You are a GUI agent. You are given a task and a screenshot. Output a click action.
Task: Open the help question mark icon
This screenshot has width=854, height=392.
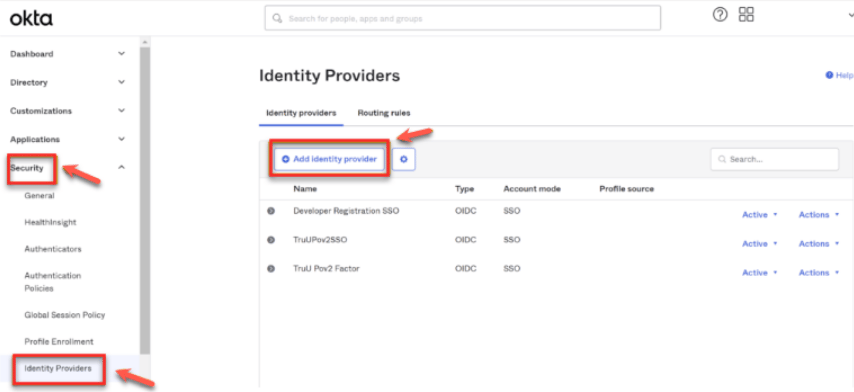[720, 15]
